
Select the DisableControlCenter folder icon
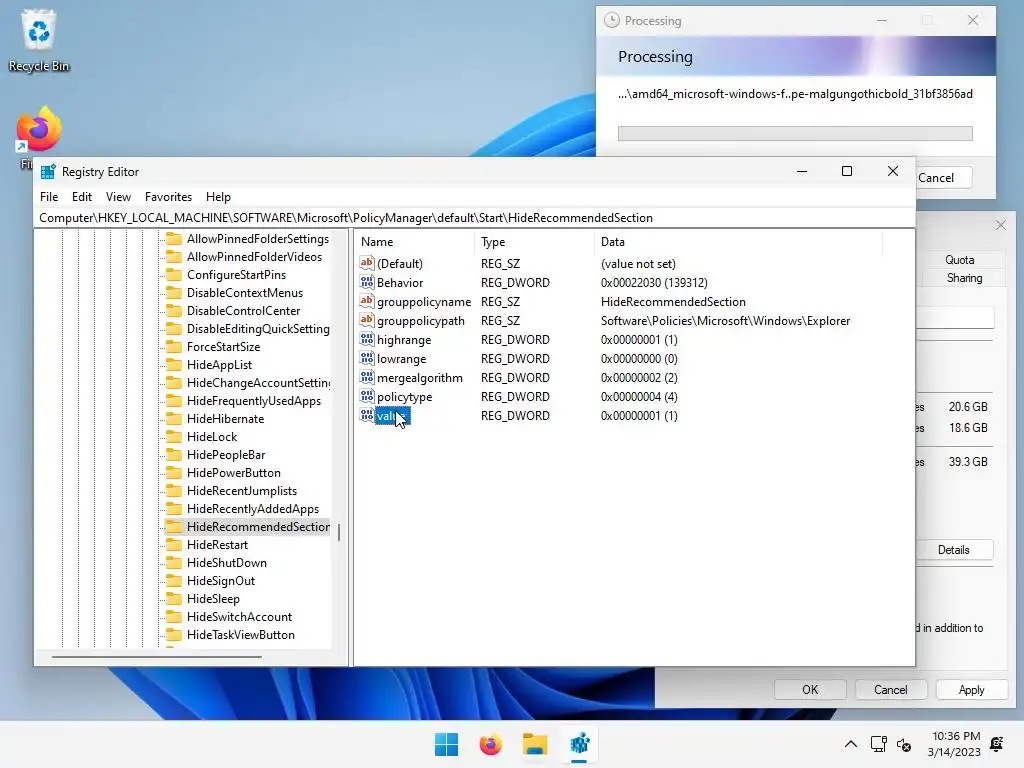point(174,311)
